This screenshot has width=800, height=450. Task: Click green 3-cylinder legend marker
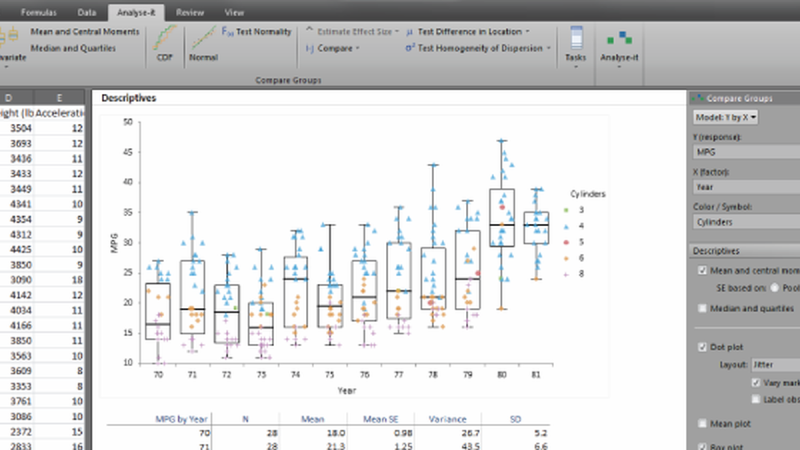[566, 210]
